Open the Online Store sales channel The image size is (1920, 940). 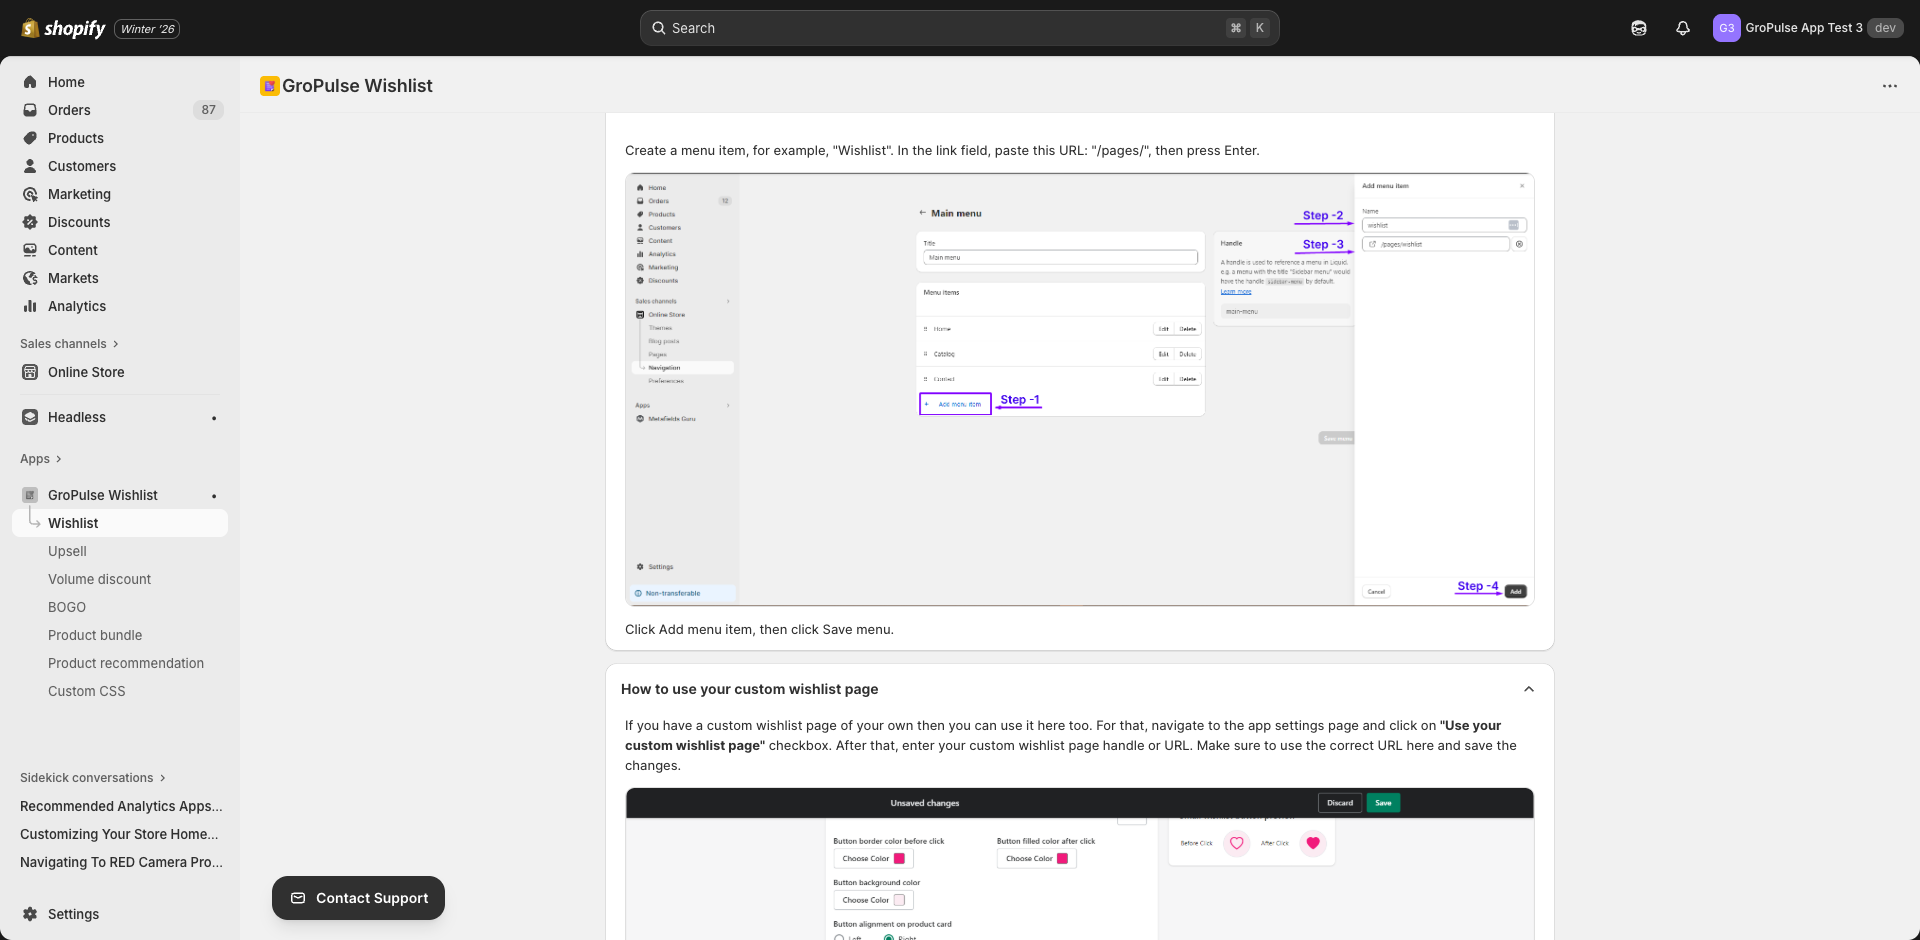(x=85, y=372)
